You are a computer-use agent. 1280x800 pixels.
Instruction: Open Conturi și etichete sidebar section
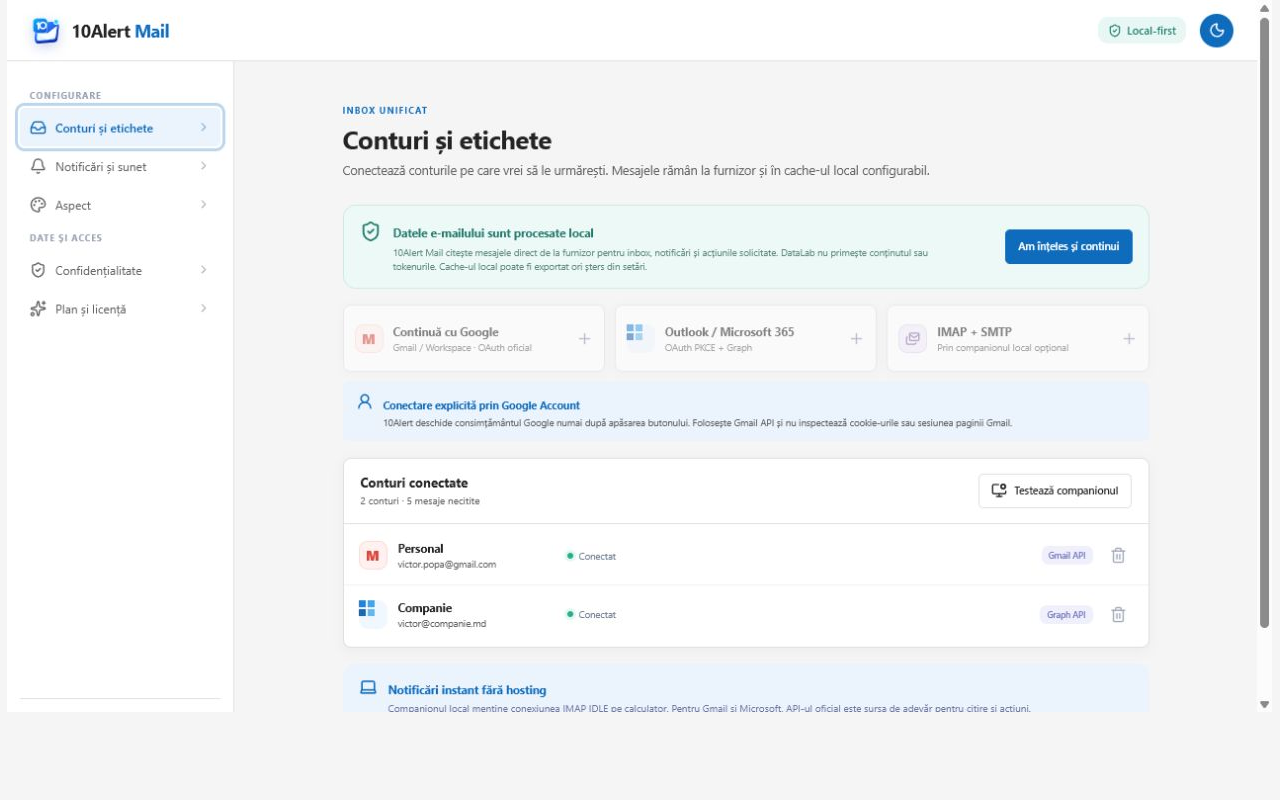120,128
